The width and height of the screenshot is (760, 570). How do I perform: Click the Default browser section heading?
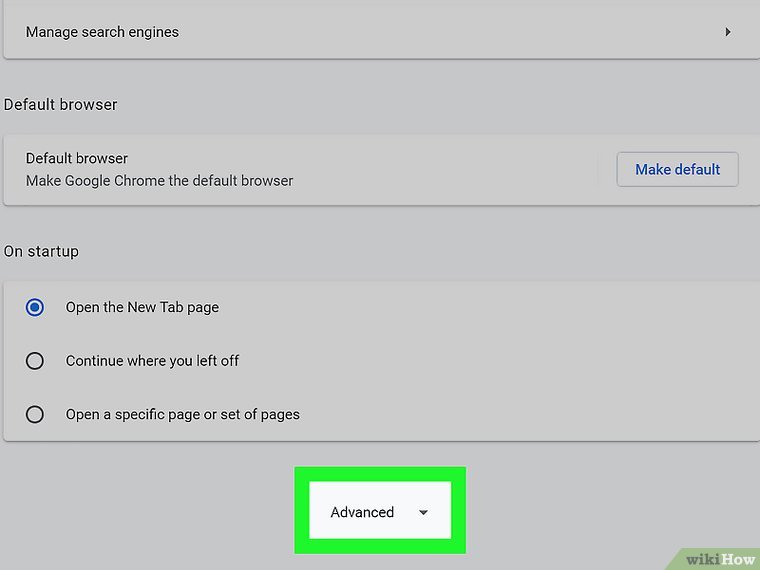click(x=61, y=104)
